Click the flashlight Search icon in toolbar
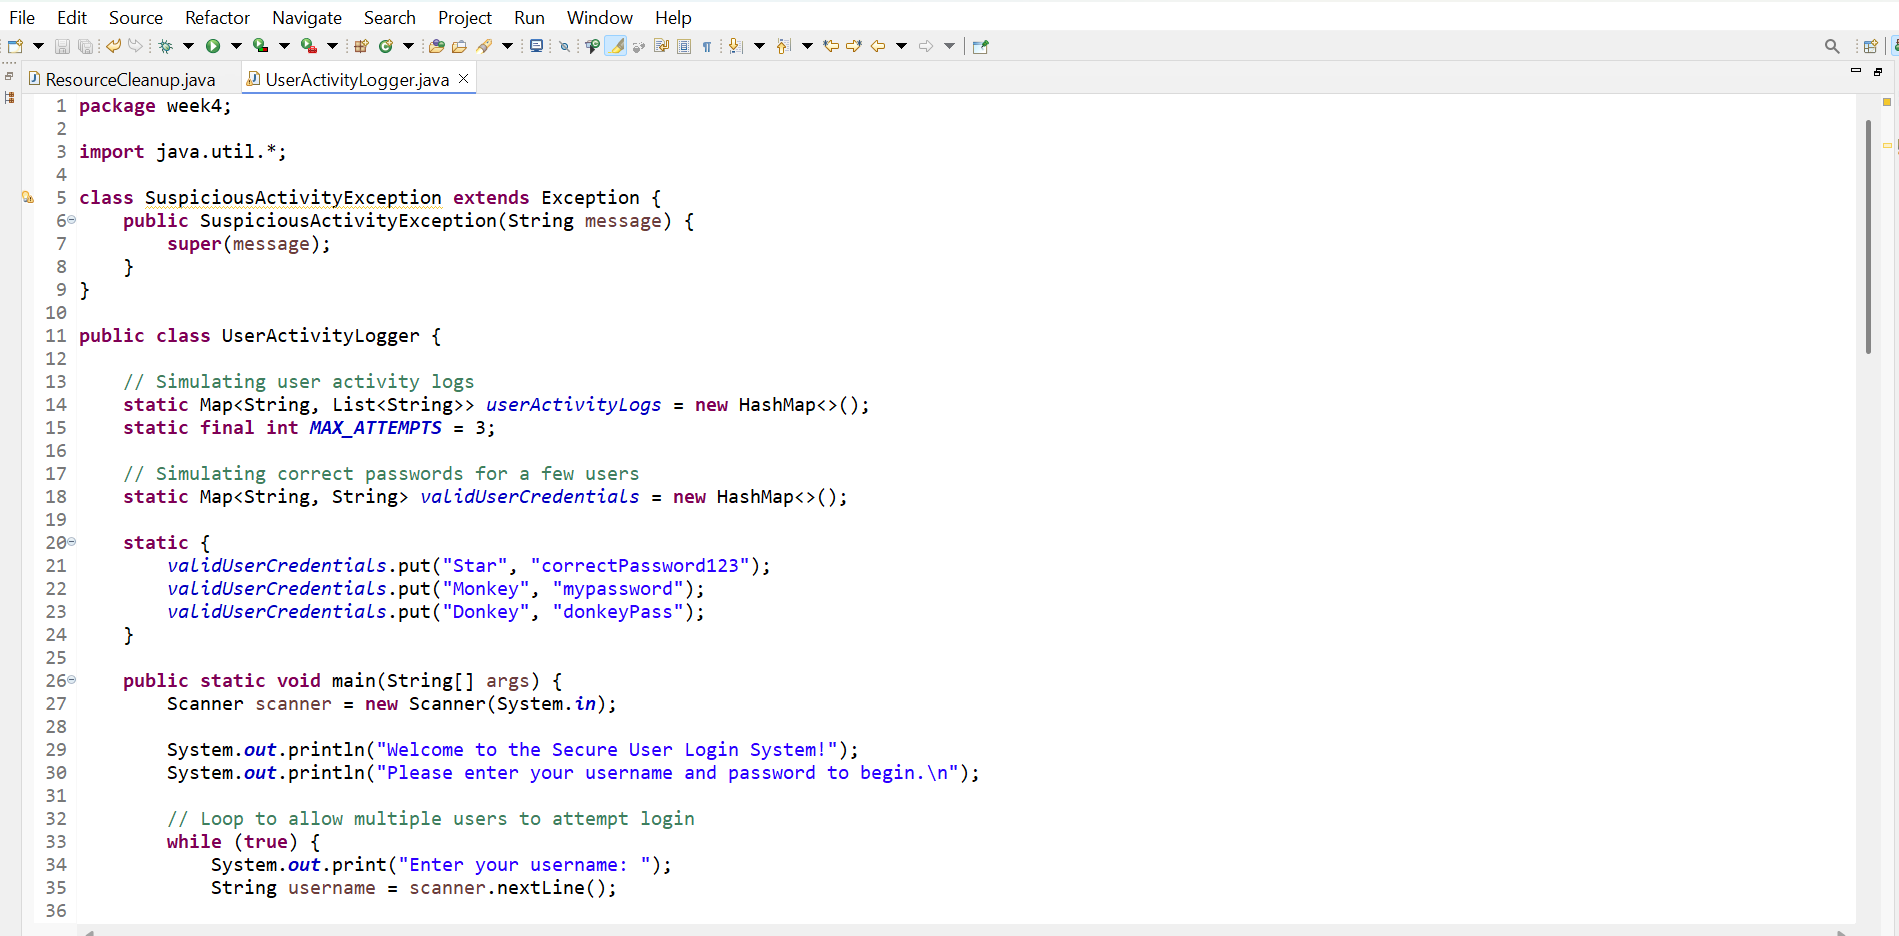This screenshot has height=936, width=1899. (x=484, y=46)
